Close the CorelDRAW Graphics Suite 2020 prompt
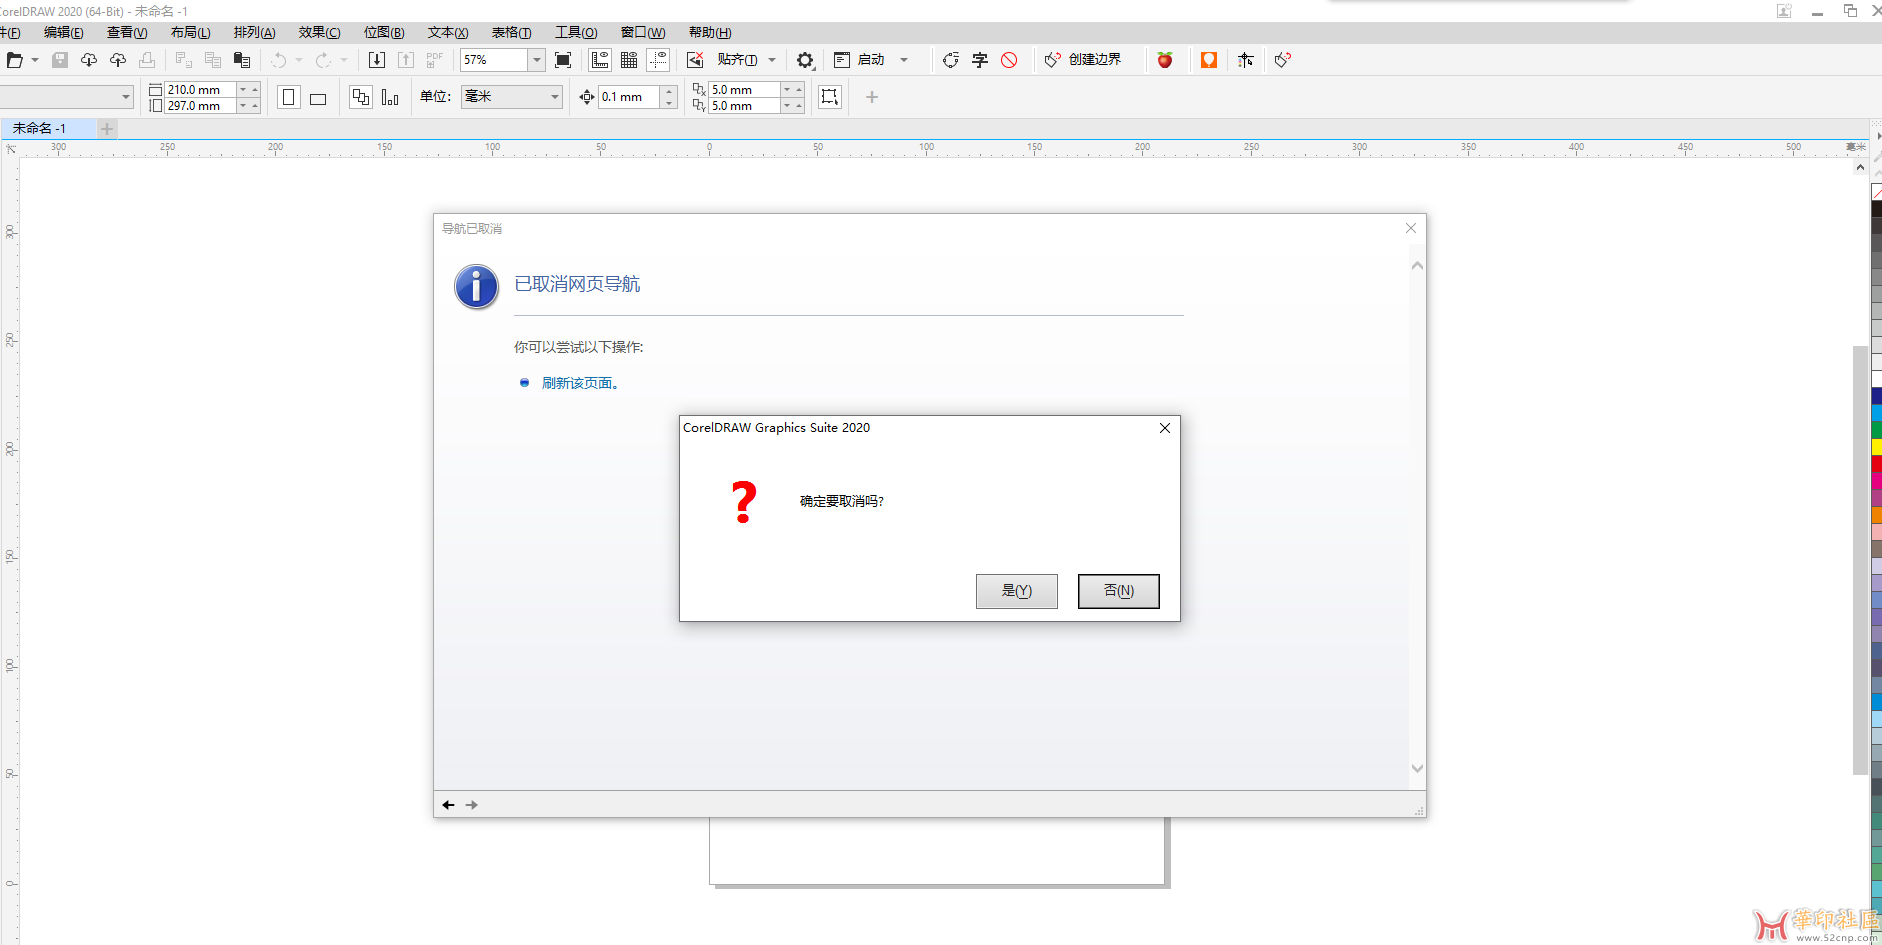Screen dimensions: 1882x945 click(1165, 428)
